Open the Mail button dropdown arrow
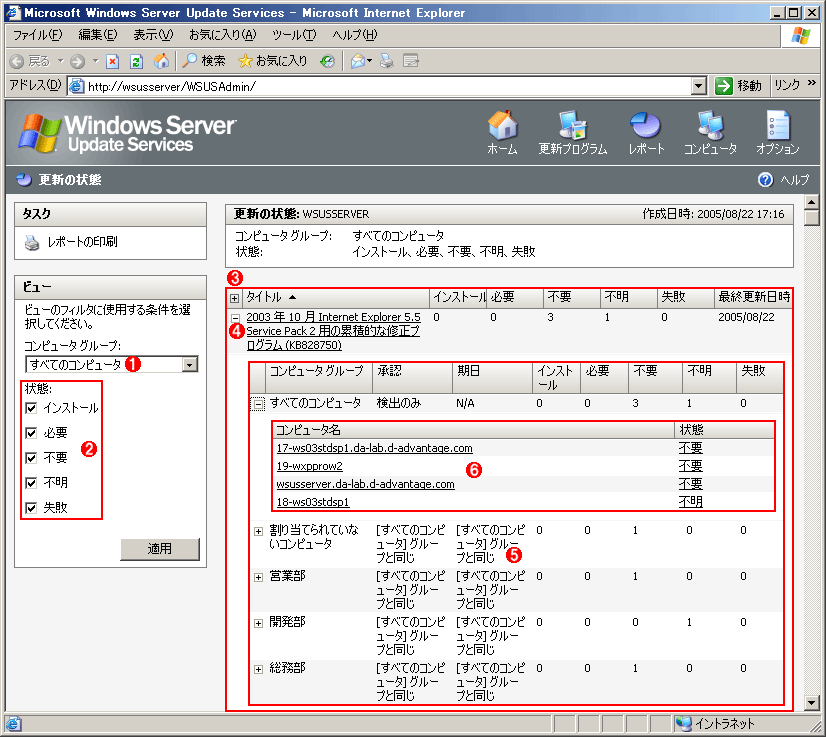The width and height of the screenshot is (826, 737). (370, 61)
